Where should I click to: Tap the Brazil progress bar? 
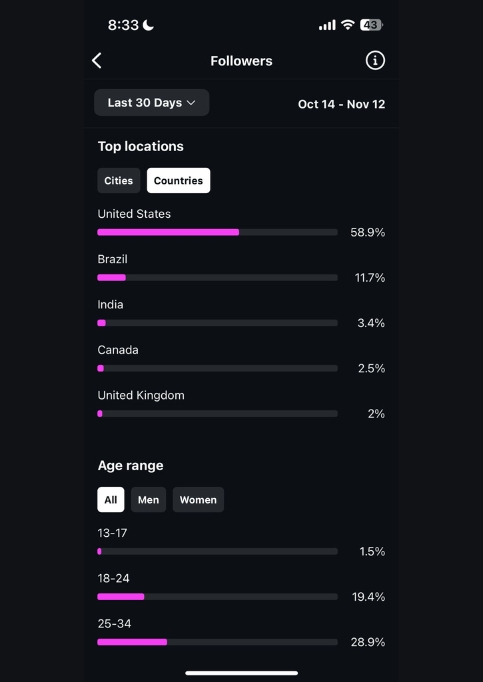click(218, 277)
